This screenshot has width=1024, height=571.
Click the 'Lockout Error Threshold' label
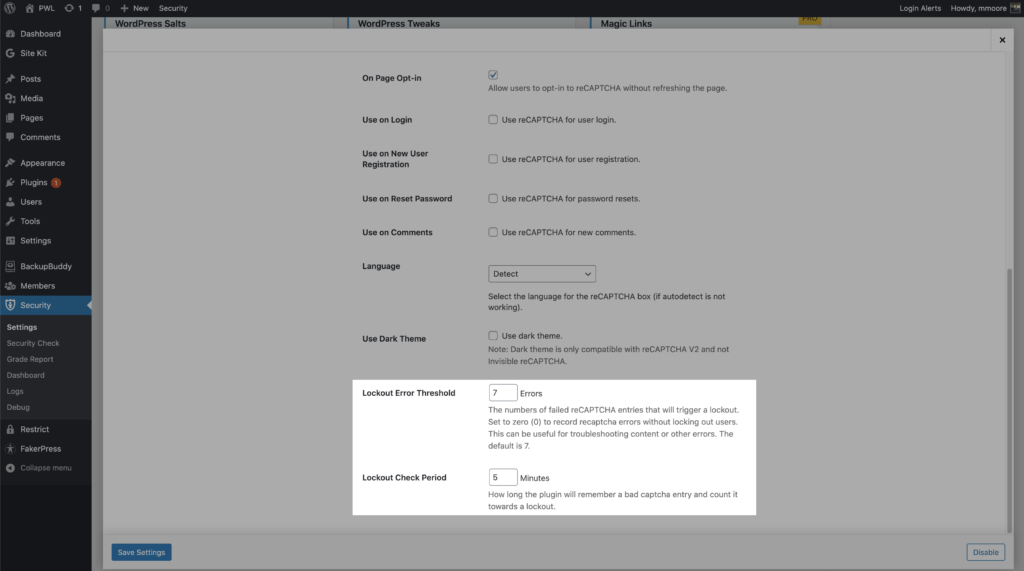(409, 393)
